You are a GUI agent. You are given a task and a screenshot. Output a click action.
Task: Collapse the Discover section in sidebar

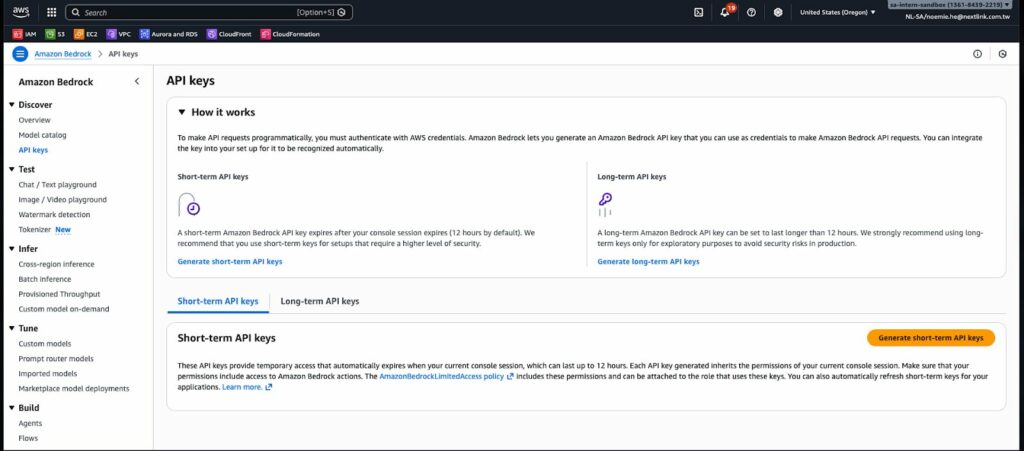click(12, 104)
